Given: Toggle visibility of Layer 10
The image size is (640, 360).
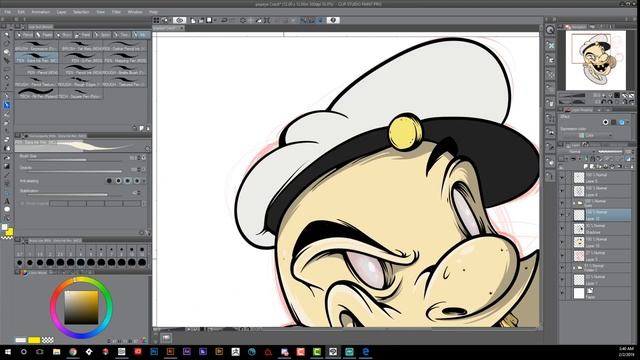Looking at the screenshot, I should 562,242.
